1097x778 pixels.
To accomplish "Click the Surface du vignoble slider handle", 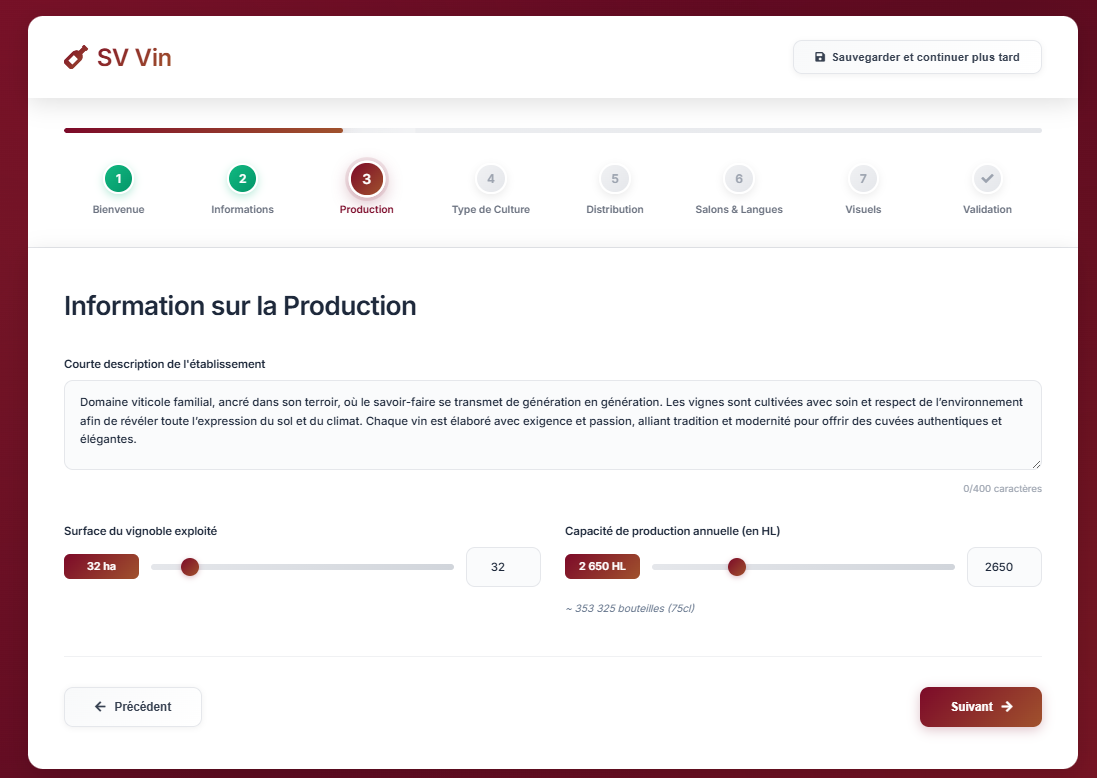I will pyautogui.click(x=190, y=567).
